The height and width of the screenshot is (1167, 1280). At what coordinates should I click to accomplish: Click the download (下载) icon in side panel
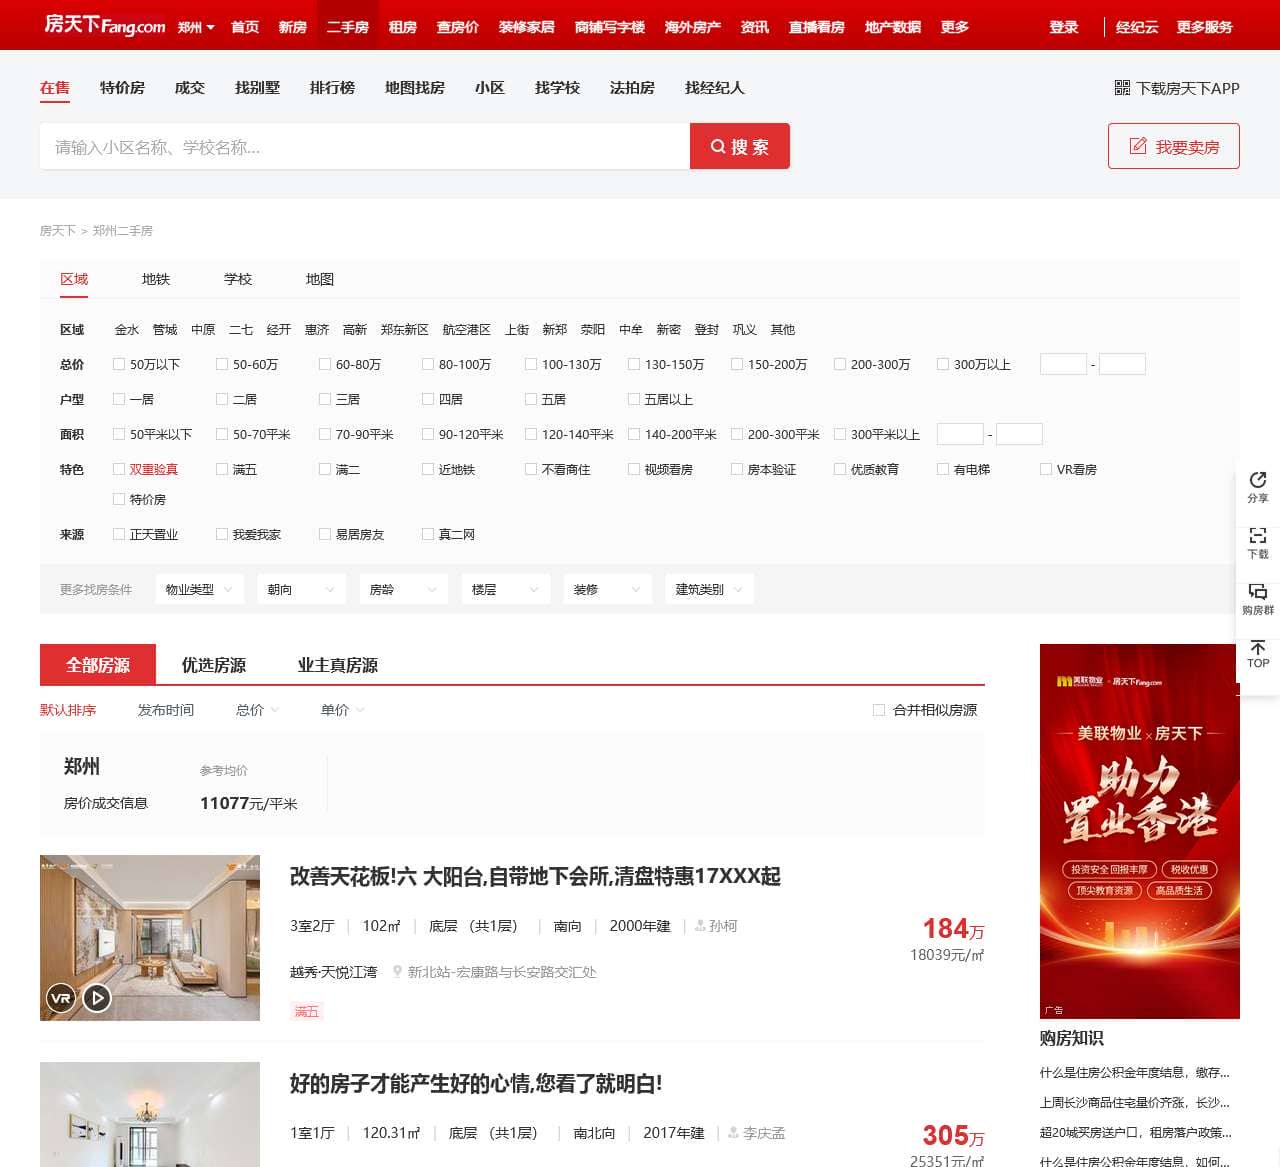tap(1258, 536)
